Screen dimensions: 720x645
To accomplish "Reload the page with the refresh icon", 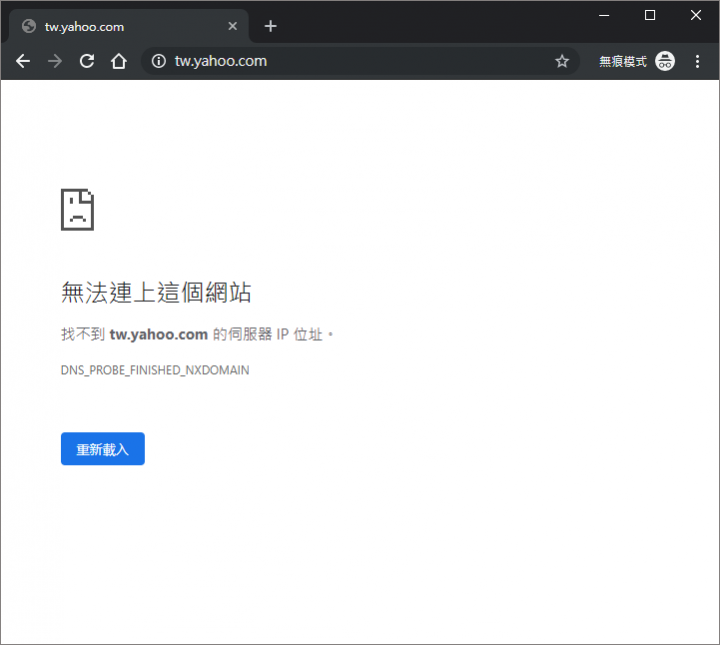I will 87,61.
